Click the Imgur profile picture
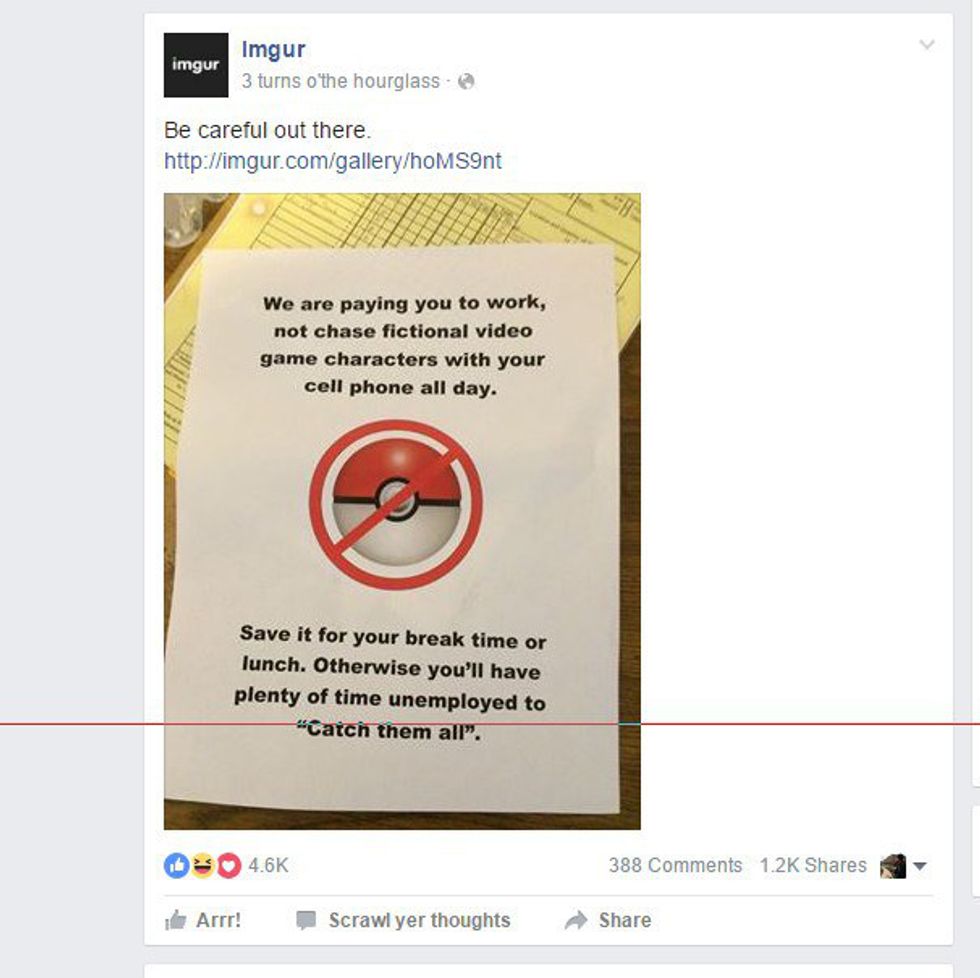980x978 pixels. [x=196, y=65]
